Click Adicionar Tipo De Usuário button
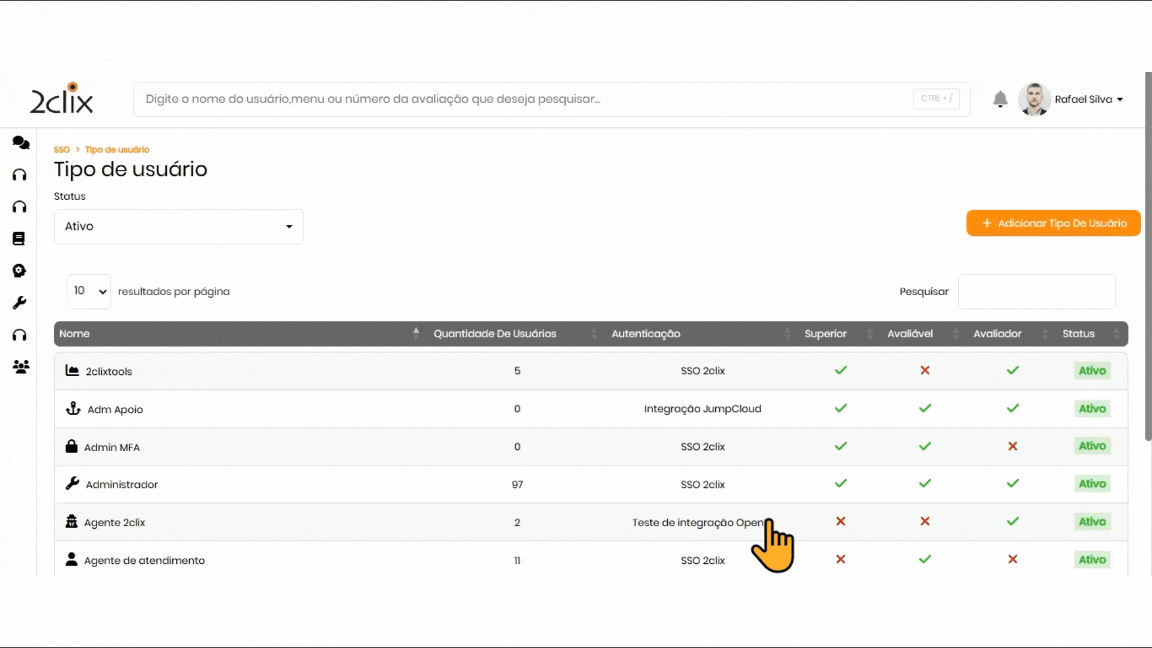 coord(1053,223)
